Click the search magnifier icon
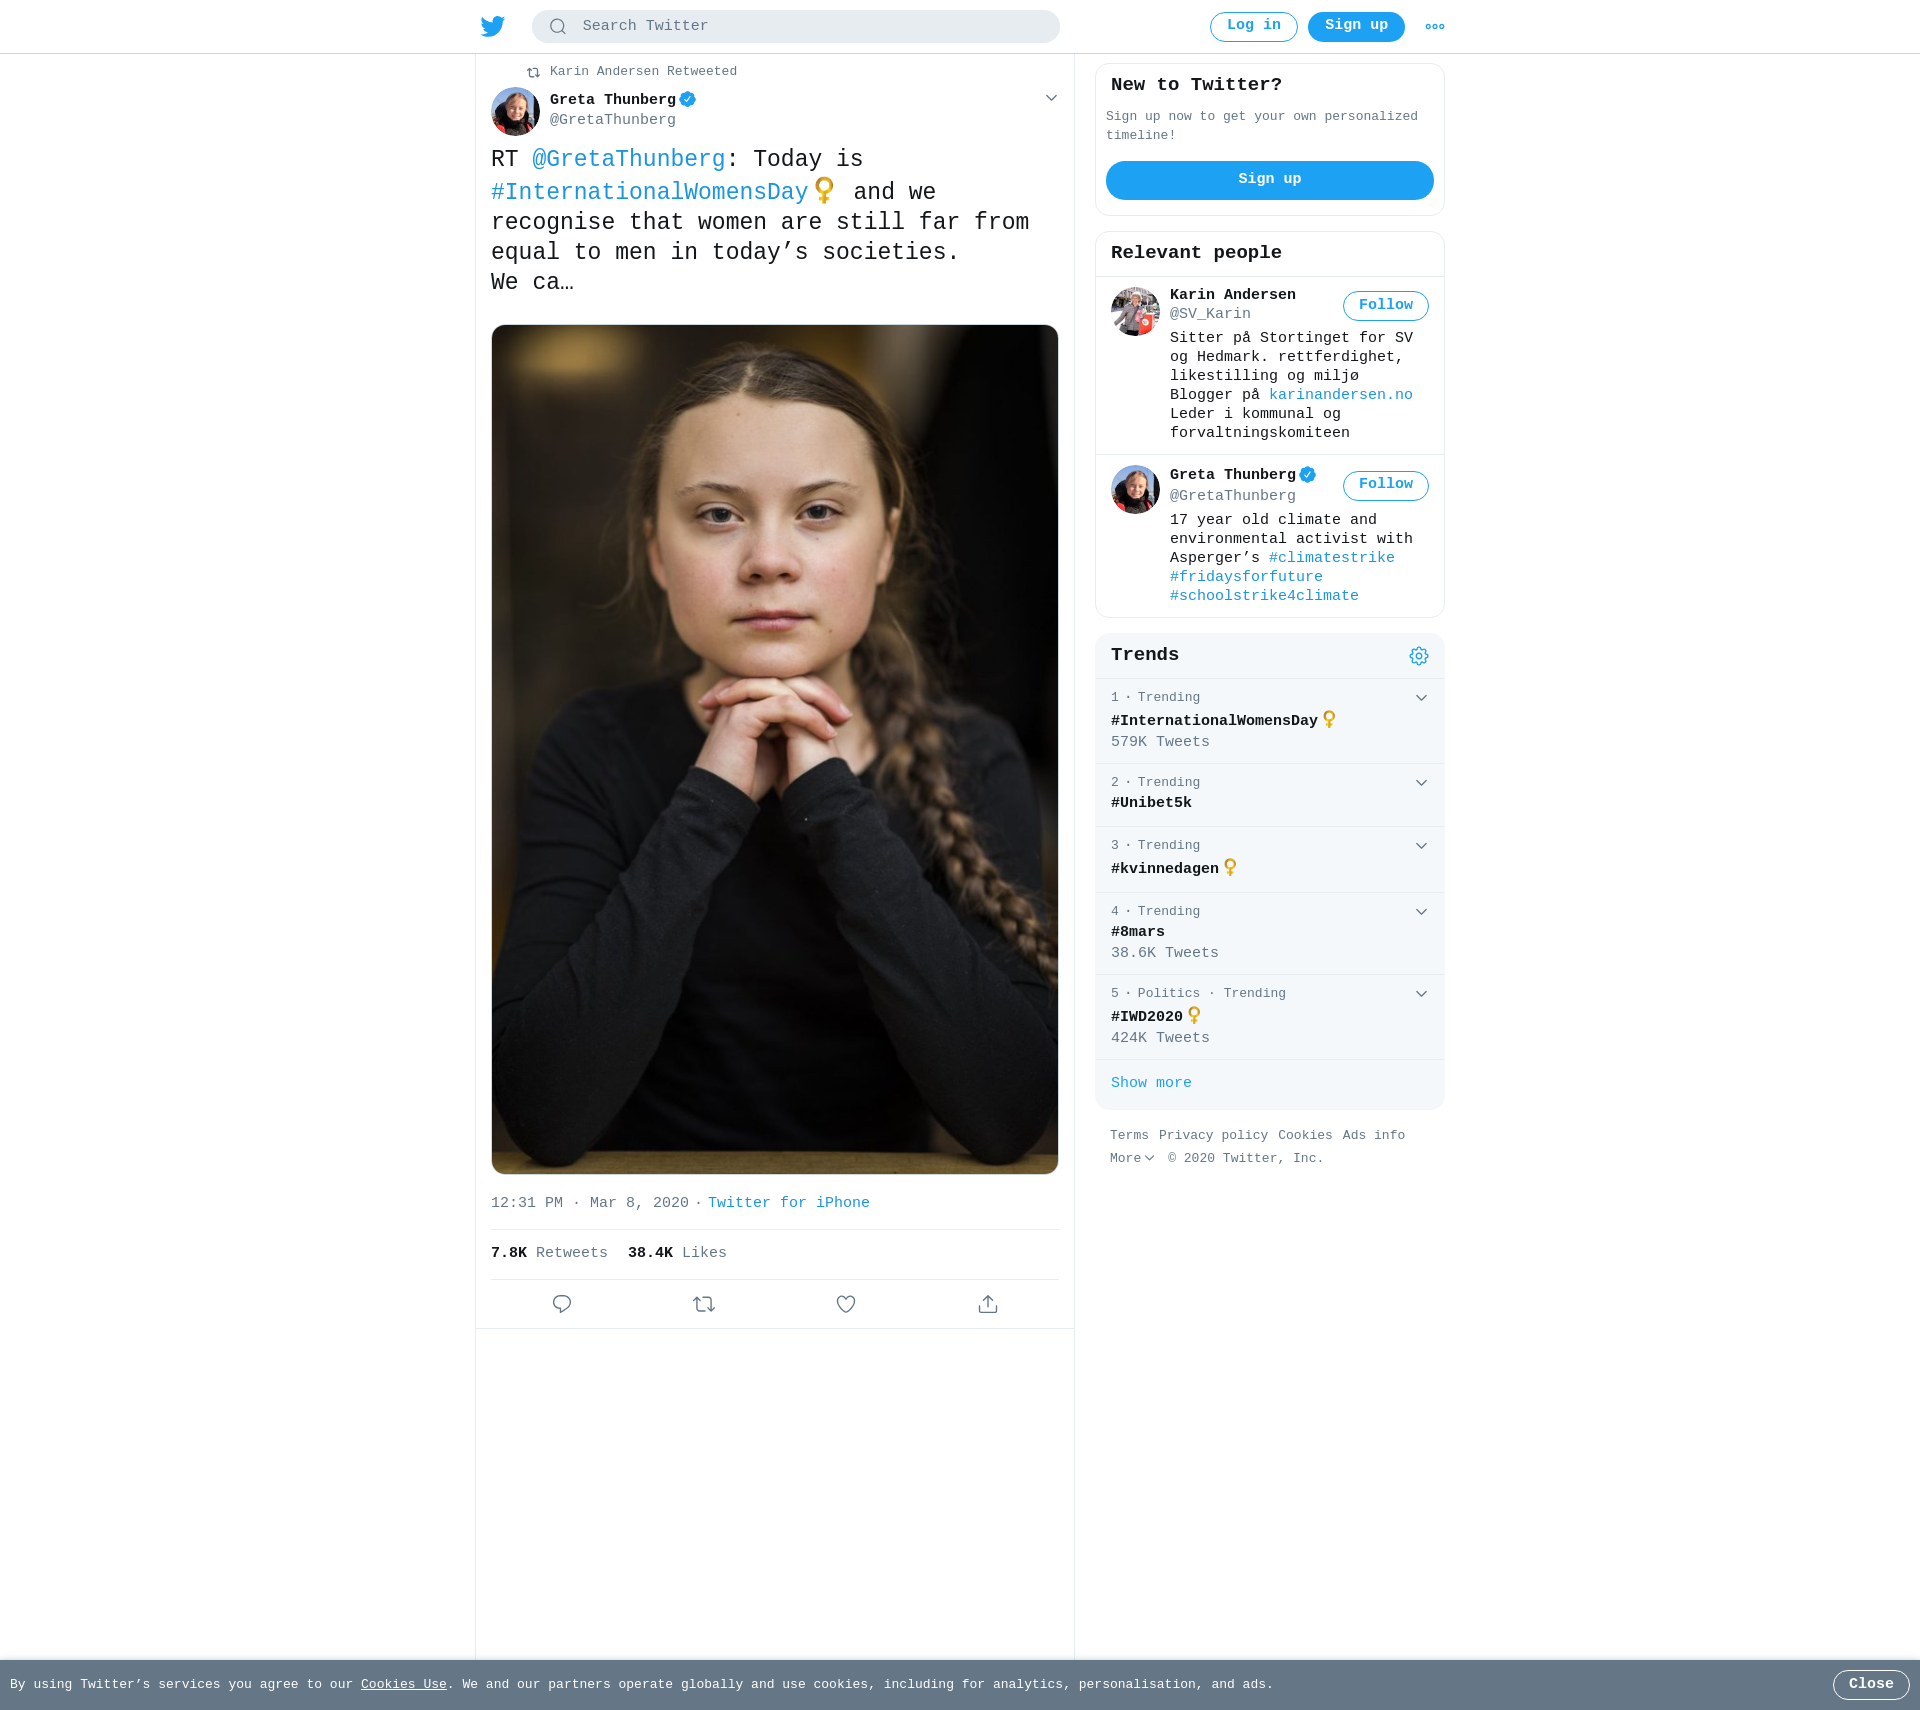 point(558,27)
